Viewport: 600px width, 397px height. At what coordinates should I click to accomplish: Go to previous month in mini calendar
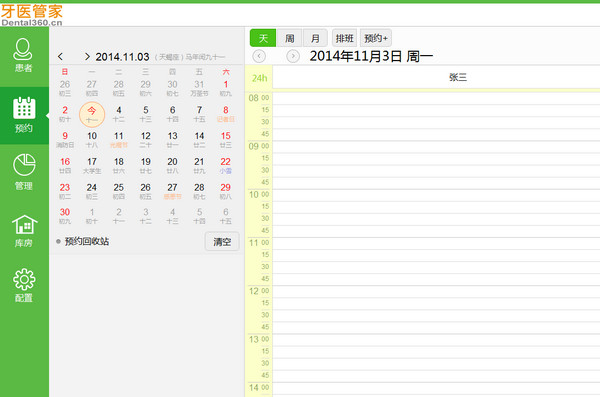(60, 57)
